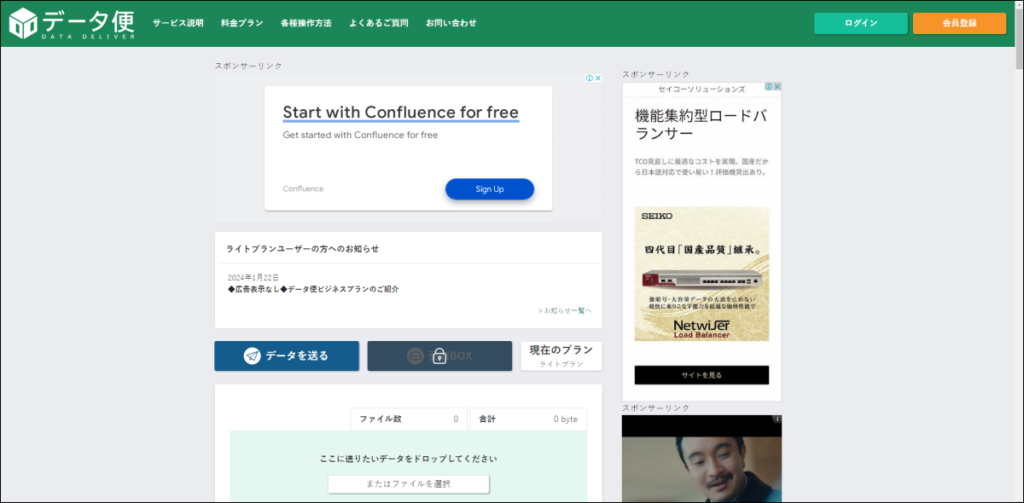Click またはファイルを選択 button
This screenshot has height=503, width=1024.
pos(408,484)
